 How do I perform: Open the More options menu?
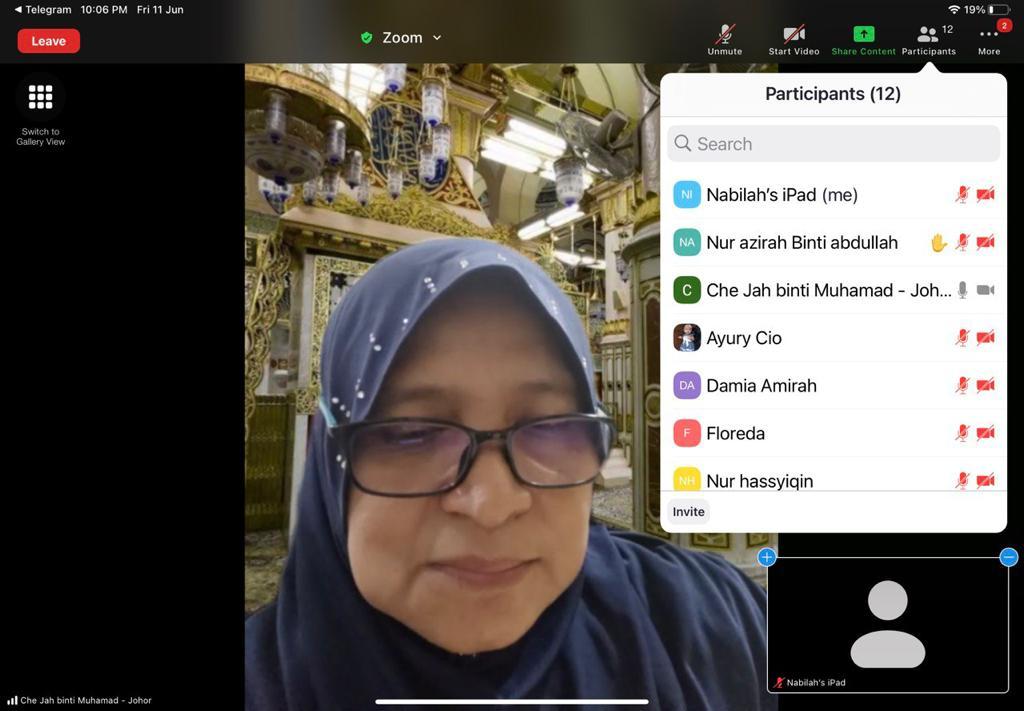[x=989, y=36]
